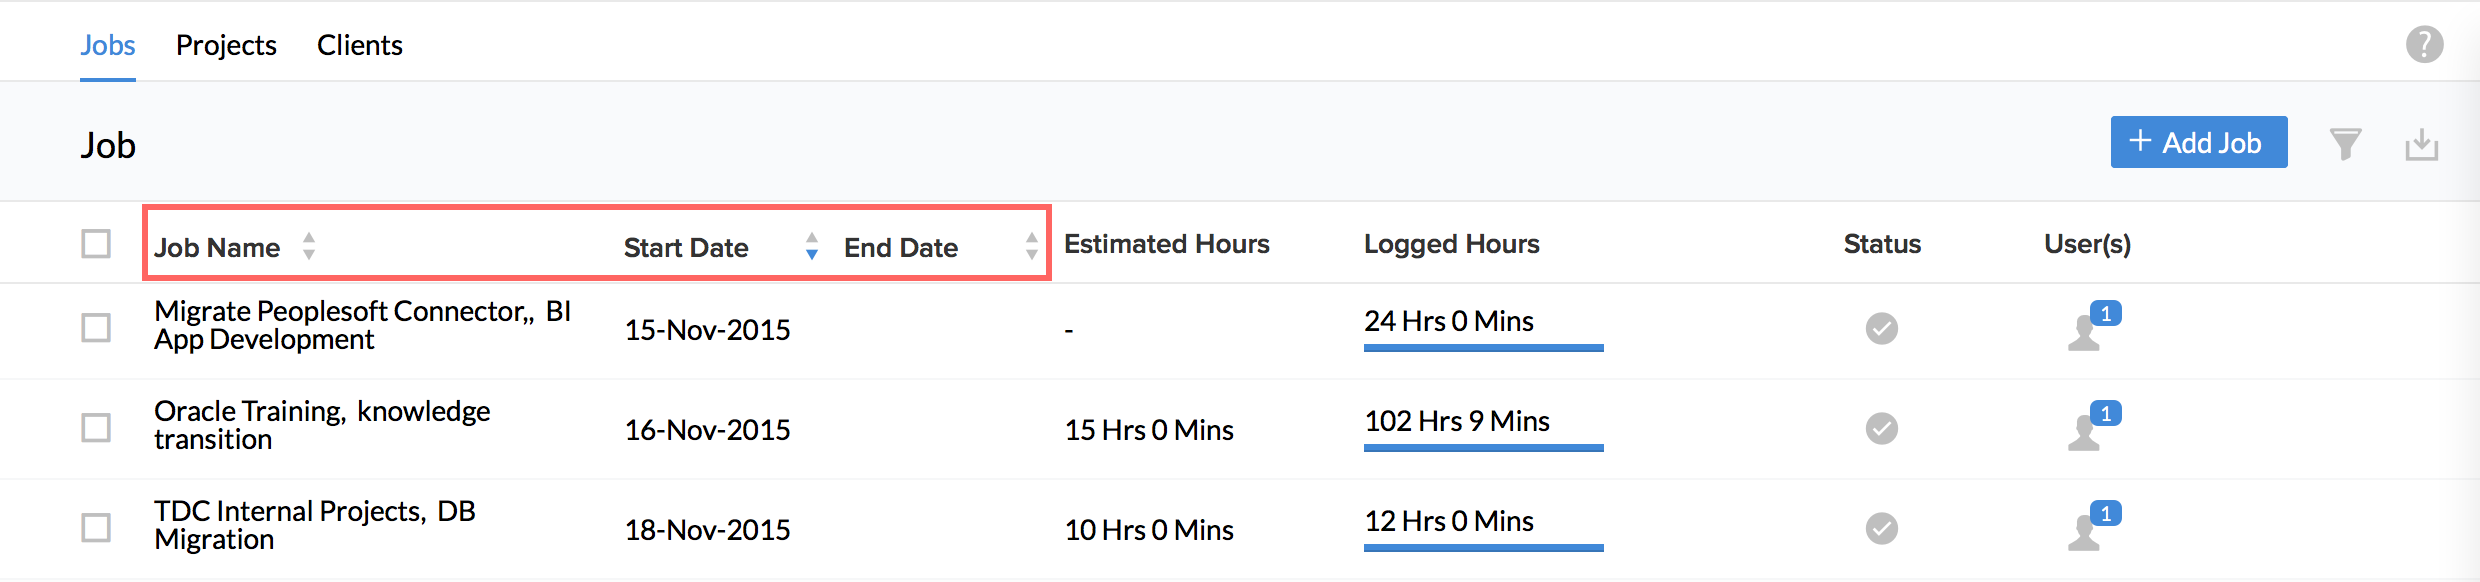Sort by Start Date using sort arrows
Screen dimensions: 2480x582
(x=812, y=246)
